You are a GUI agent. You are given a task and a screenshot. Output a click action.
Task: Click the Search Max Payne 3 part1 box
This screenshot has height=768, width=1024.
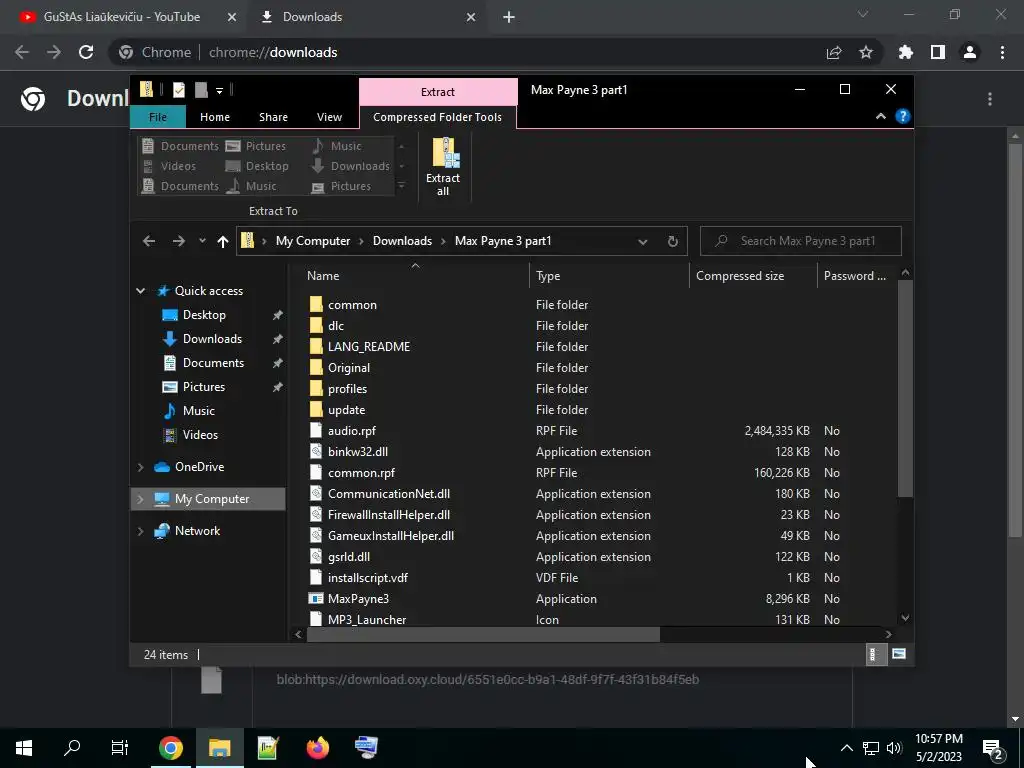point(801,241)
